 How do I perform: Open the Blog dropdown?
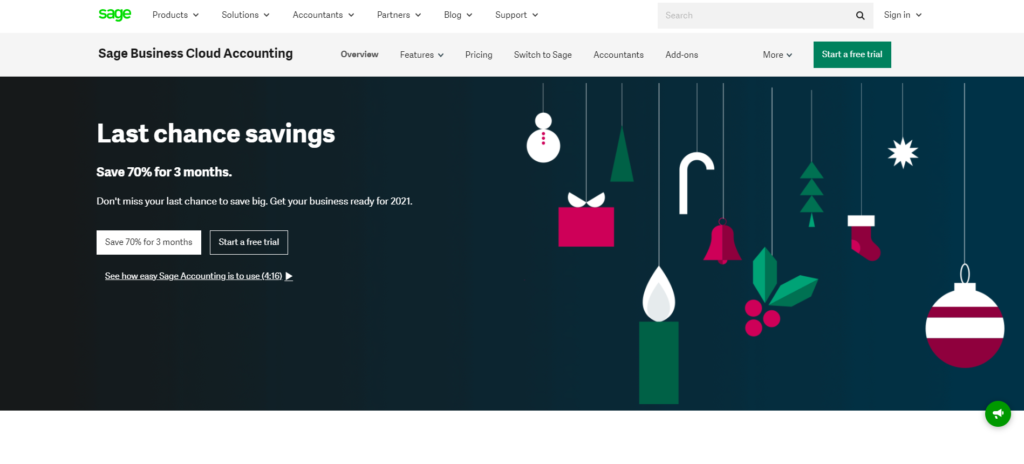pos(458,15)
